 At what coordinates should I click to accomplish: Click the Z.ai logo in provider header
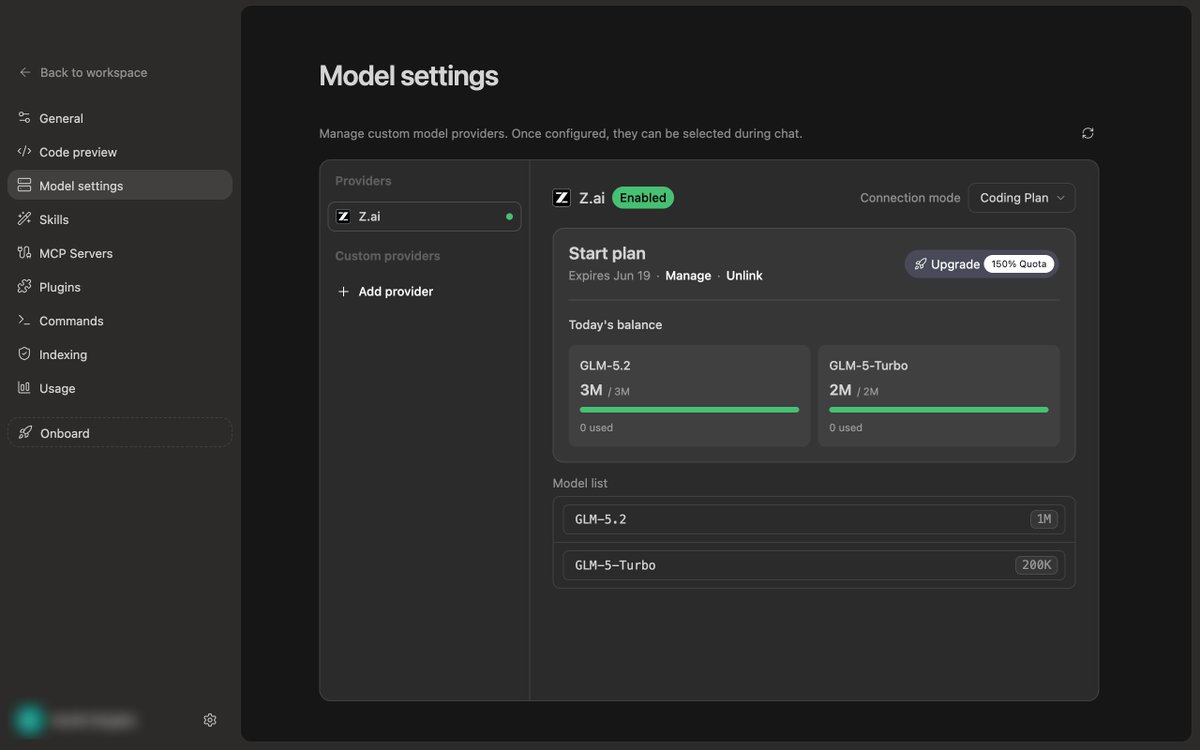pyautogui.click(x=562, y=198)
